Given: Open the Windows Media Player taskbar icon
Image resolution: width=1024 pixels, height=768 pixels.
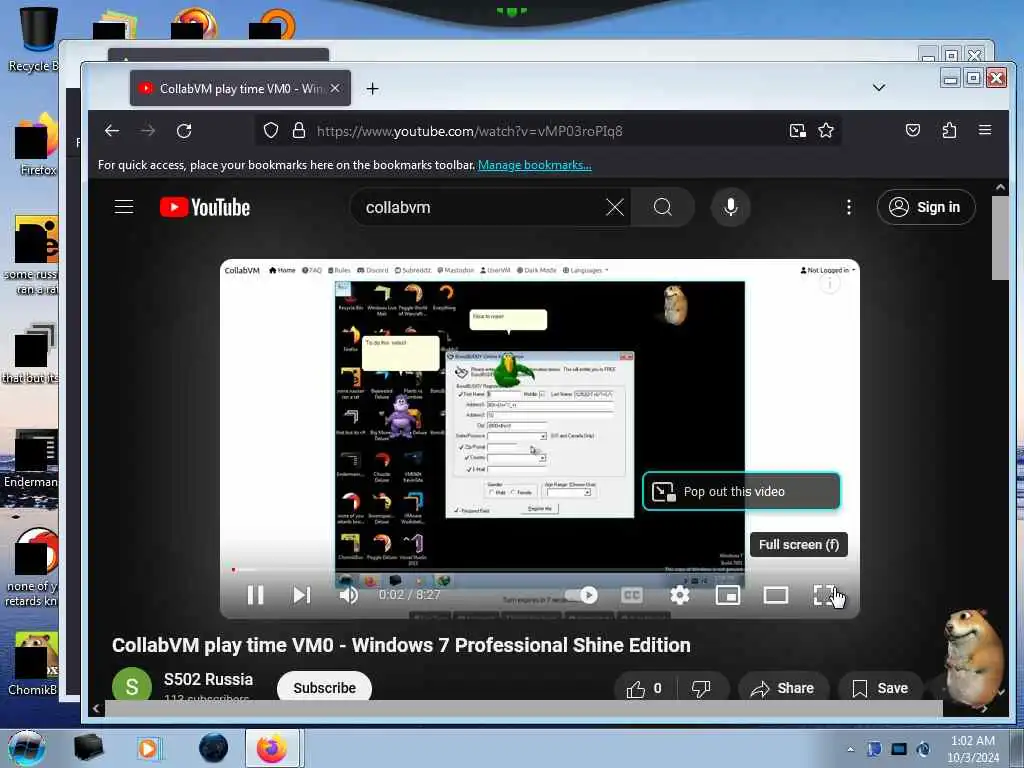Looking at the screenshot, I should [150, 748].
